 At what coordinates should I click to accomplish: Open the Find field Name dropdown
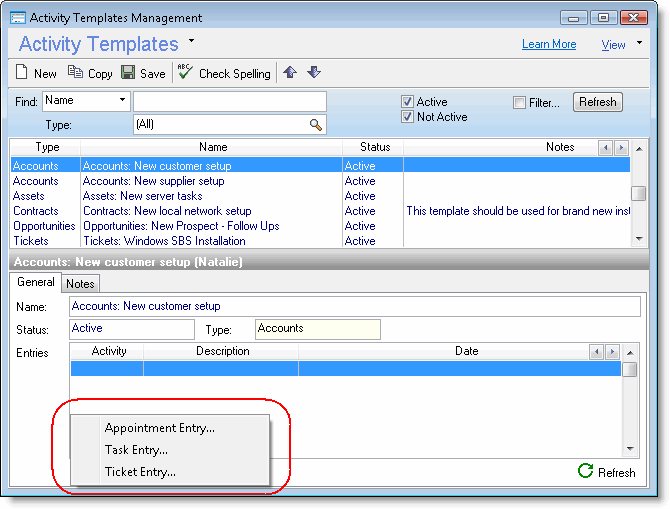(x=122, y=101)
